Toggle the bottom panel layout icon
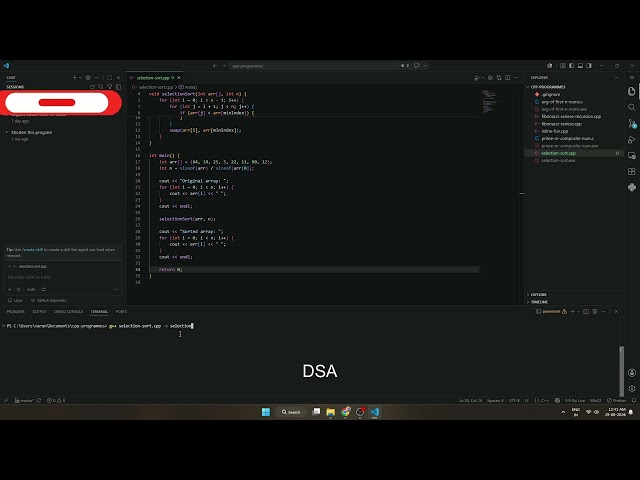Viewport: 640px width, 480px height. coord(580,66)
